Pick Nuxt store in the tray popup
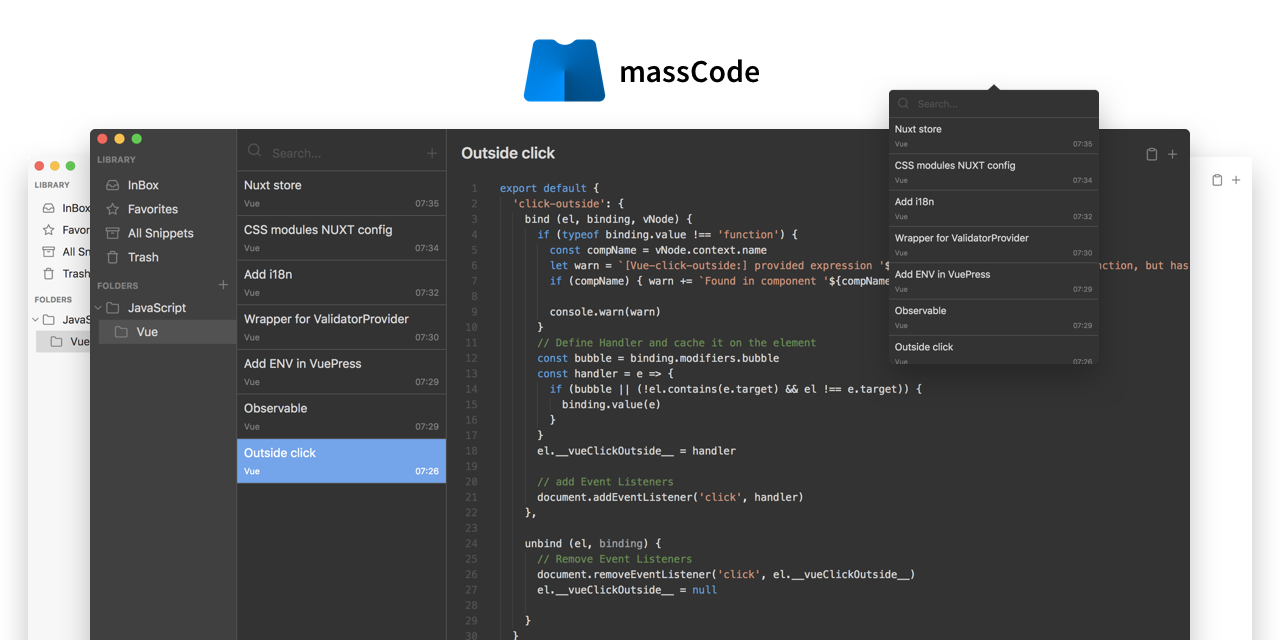The width and height of the screenshot is (1280, 640). [x=993, y=136]
